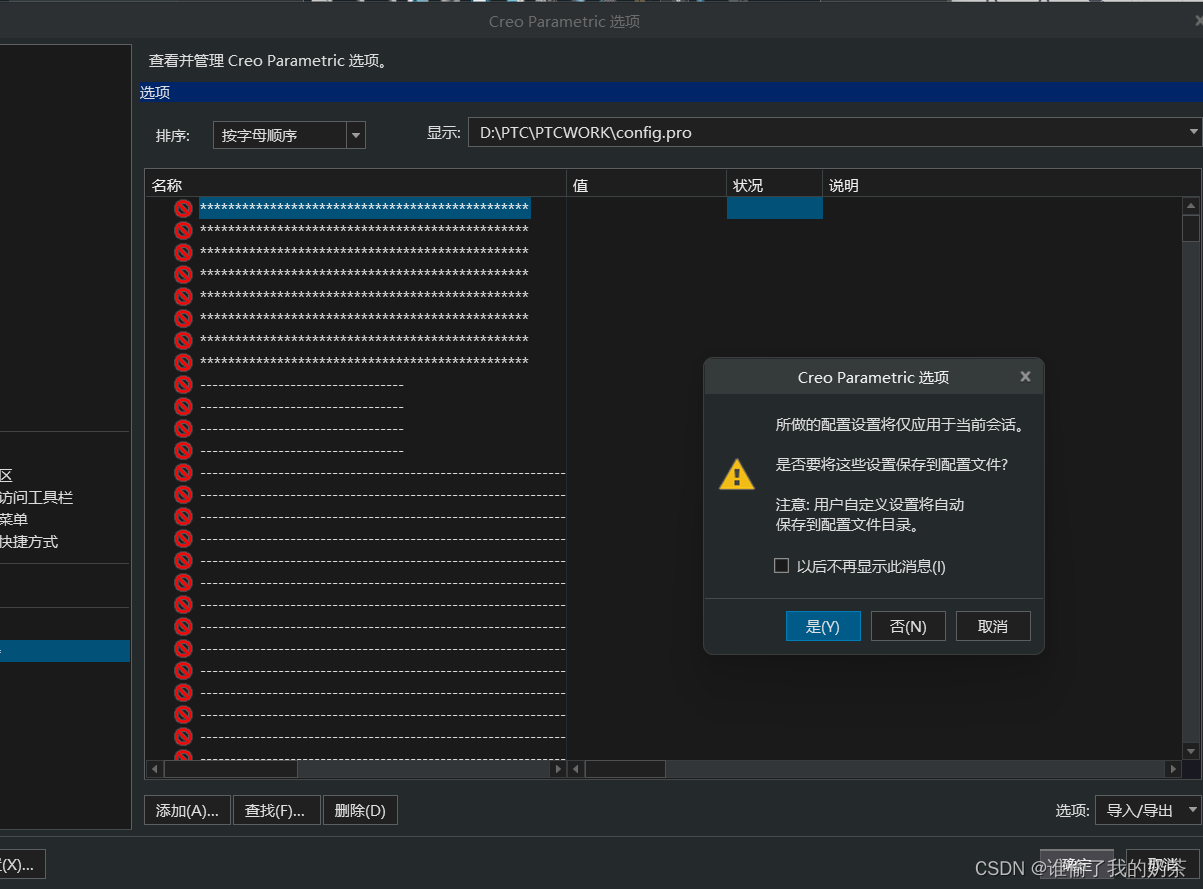Image resolution: width=1203 pixels, height=889 pixels.
Task: Expand the config.pro file path dropdown
Action: 1192,131
